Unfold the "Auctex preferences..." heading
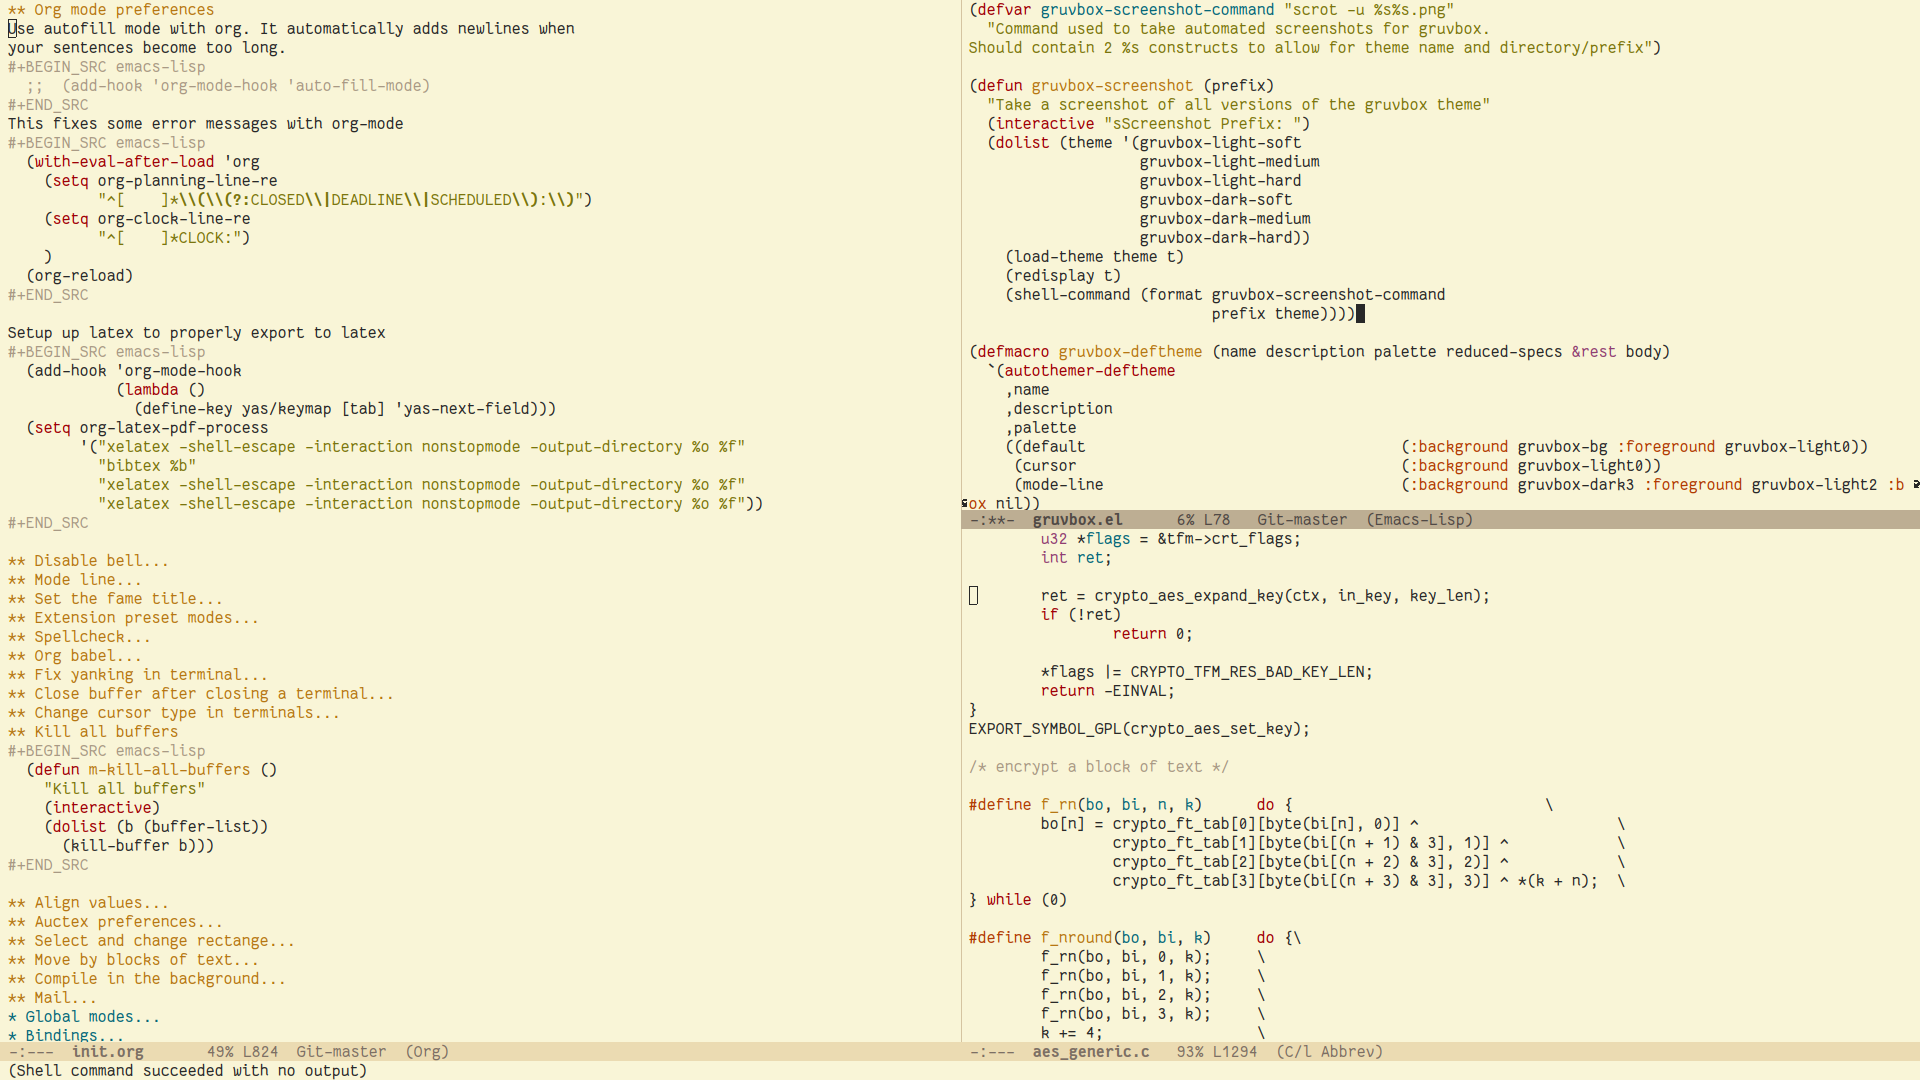1920x1080 pixels. (x=128, y=922)
